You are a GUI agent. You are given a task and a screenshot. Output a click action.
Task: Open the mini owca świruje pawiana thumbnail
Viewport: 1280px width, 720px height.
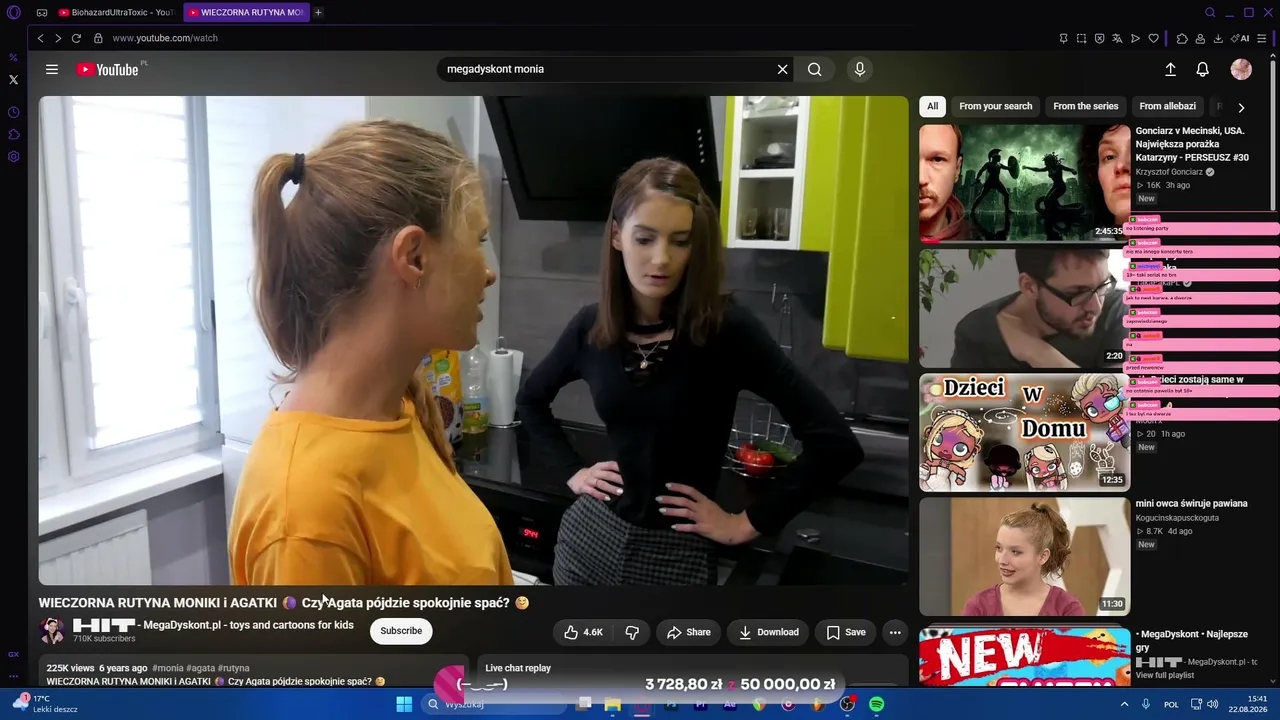pyautogui.click(x=1024, y=556)
